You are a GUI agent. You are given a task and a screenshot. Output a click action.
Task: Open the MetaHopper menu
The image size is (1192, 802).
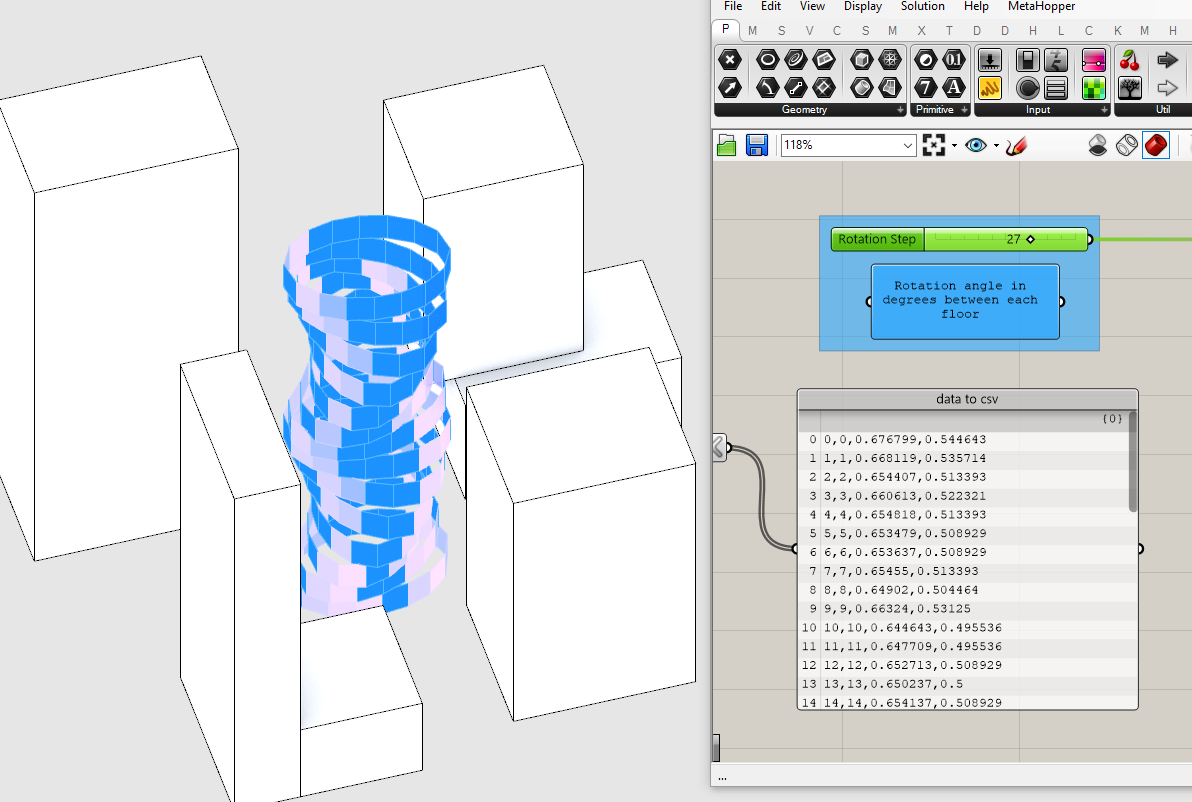1041,6
